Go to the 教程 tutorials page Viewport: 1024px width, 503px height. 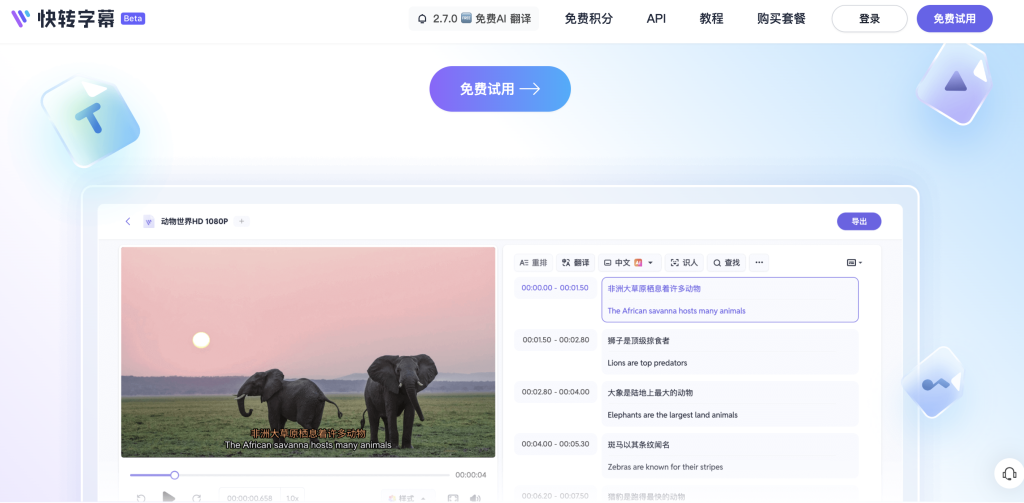tap(711, 19)
